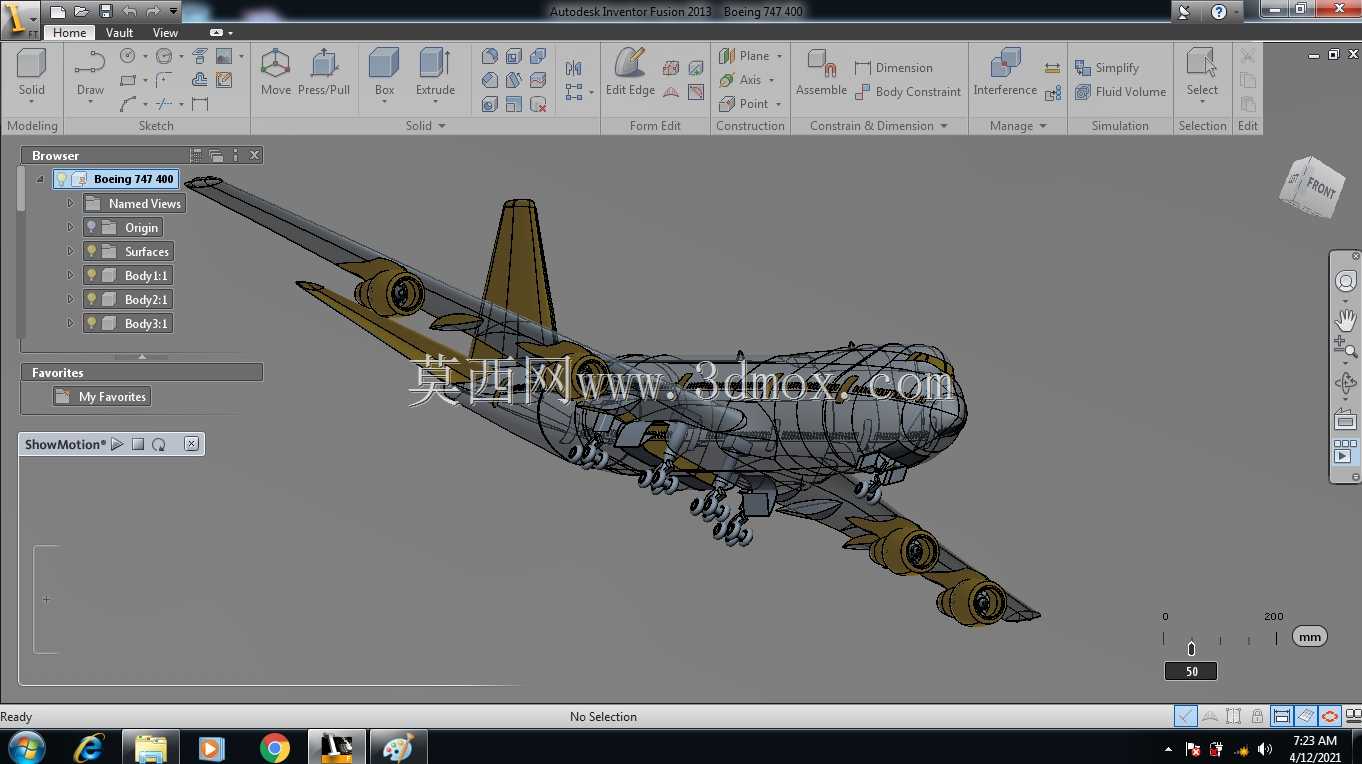Hide Body1:1 using its light bulb
The height and width of the screenshot is (764, 1362).
(x=91, y=276)
